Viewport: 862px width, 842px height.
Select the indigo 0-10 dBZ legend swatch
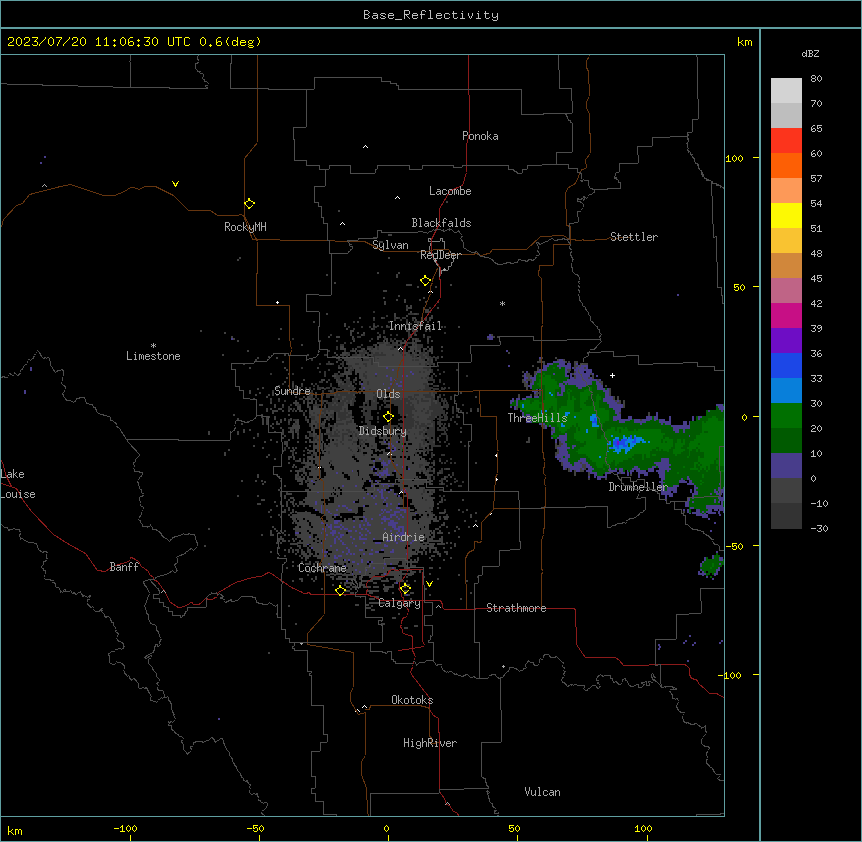[x=786, y=466]
